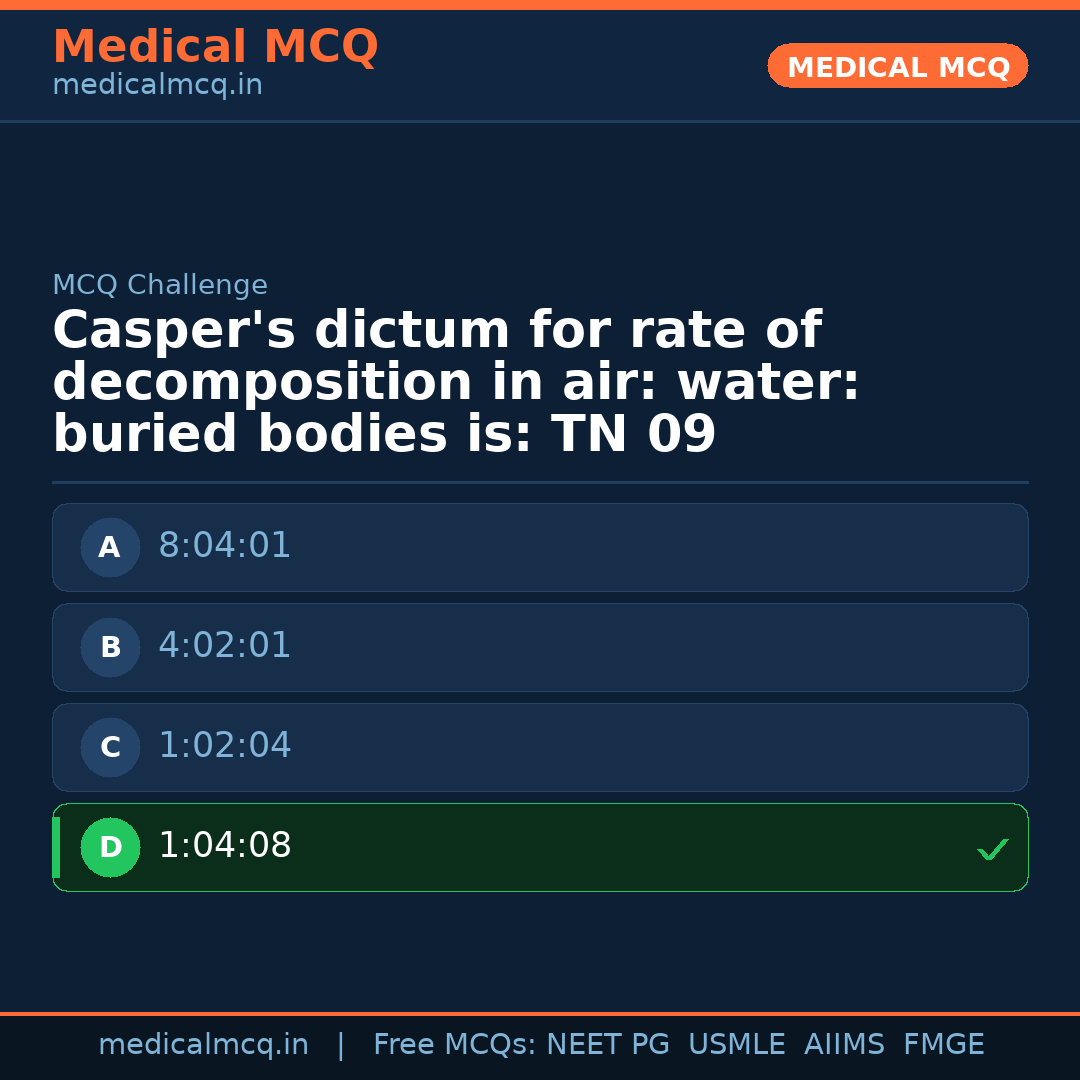Click the Medical MCQ header title
The image size is (1080, 1080).
click(215, 47)
